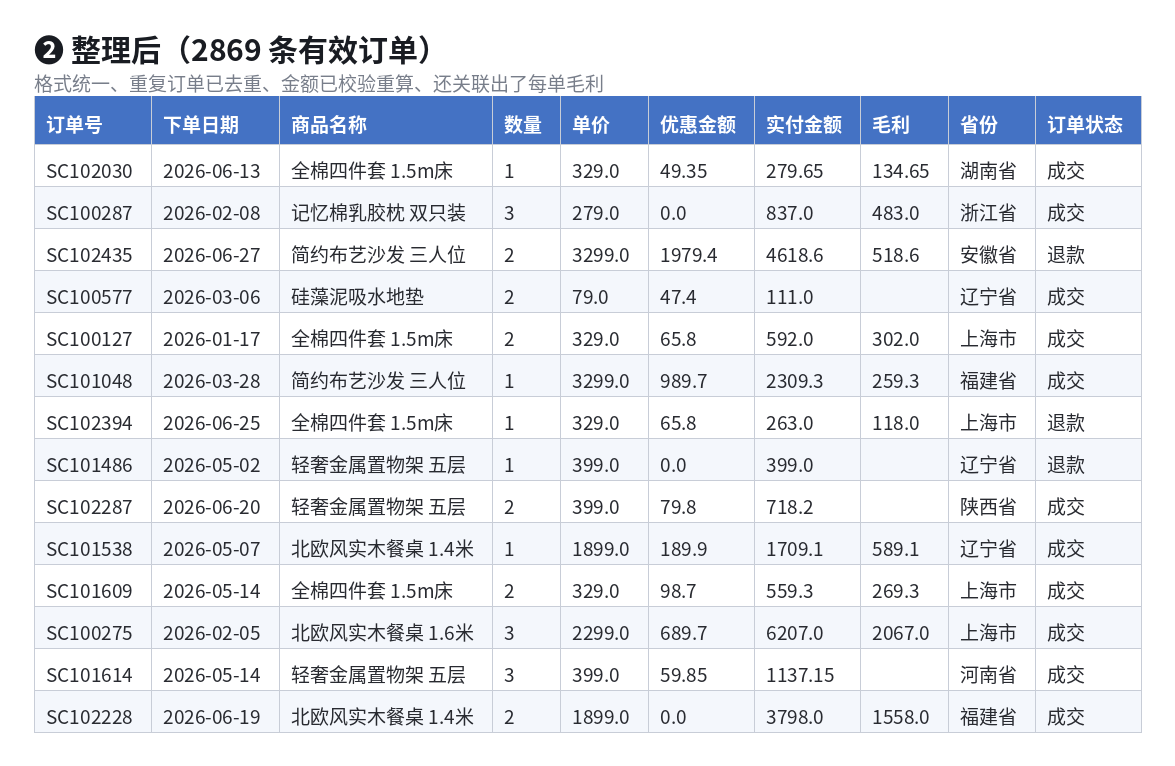Select order number SC102030
The height and width of the screenshot is (766, 1175).
tap(89, 172)
